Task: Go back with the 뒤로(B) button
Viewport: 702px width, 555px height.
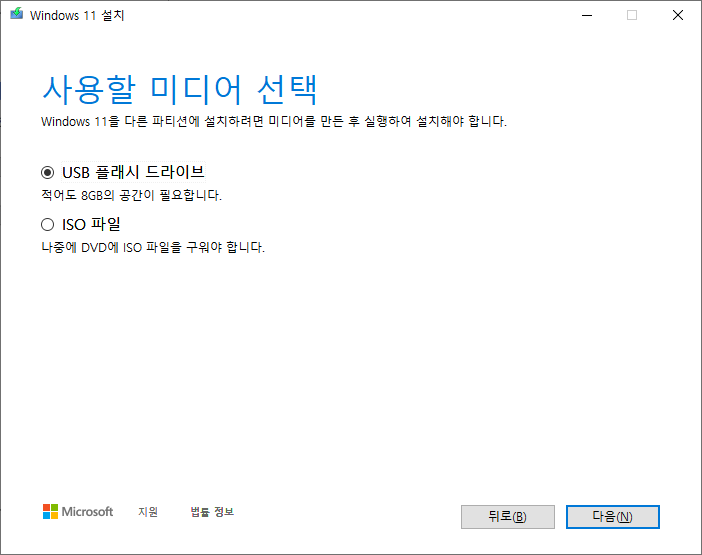Action: coord(508,517)
